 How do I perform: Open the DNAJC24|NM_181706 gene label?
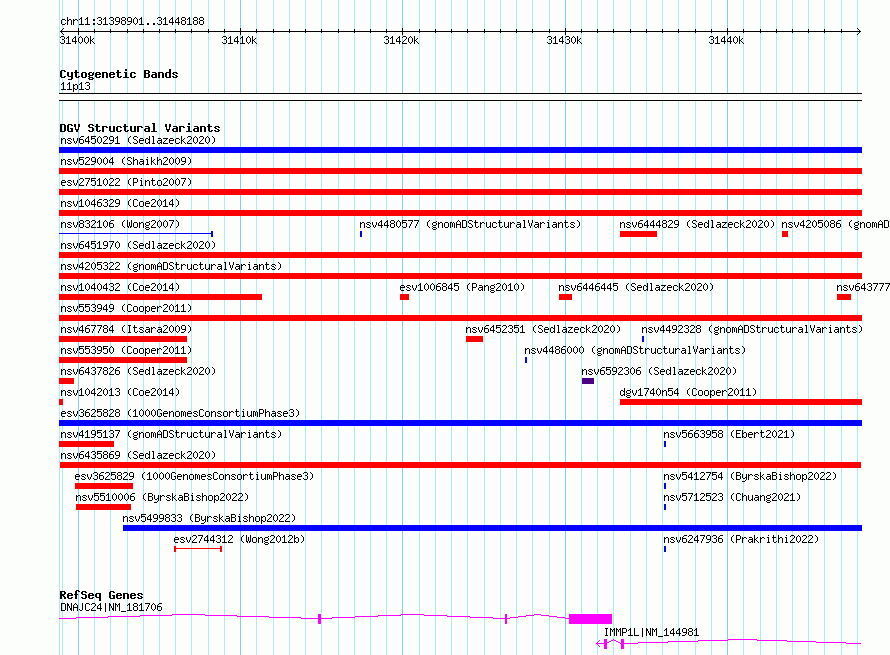[x=111, y=607]
